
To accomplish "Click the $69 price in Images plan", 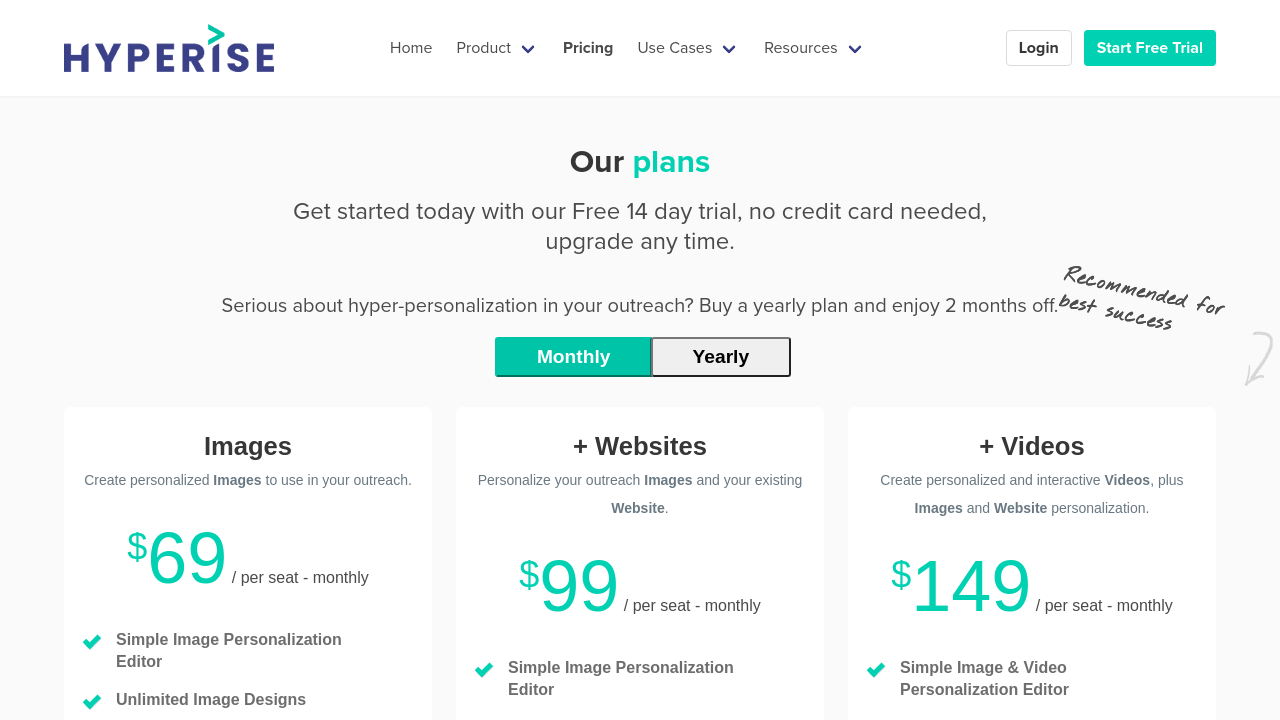I will [x=178, y=558].
